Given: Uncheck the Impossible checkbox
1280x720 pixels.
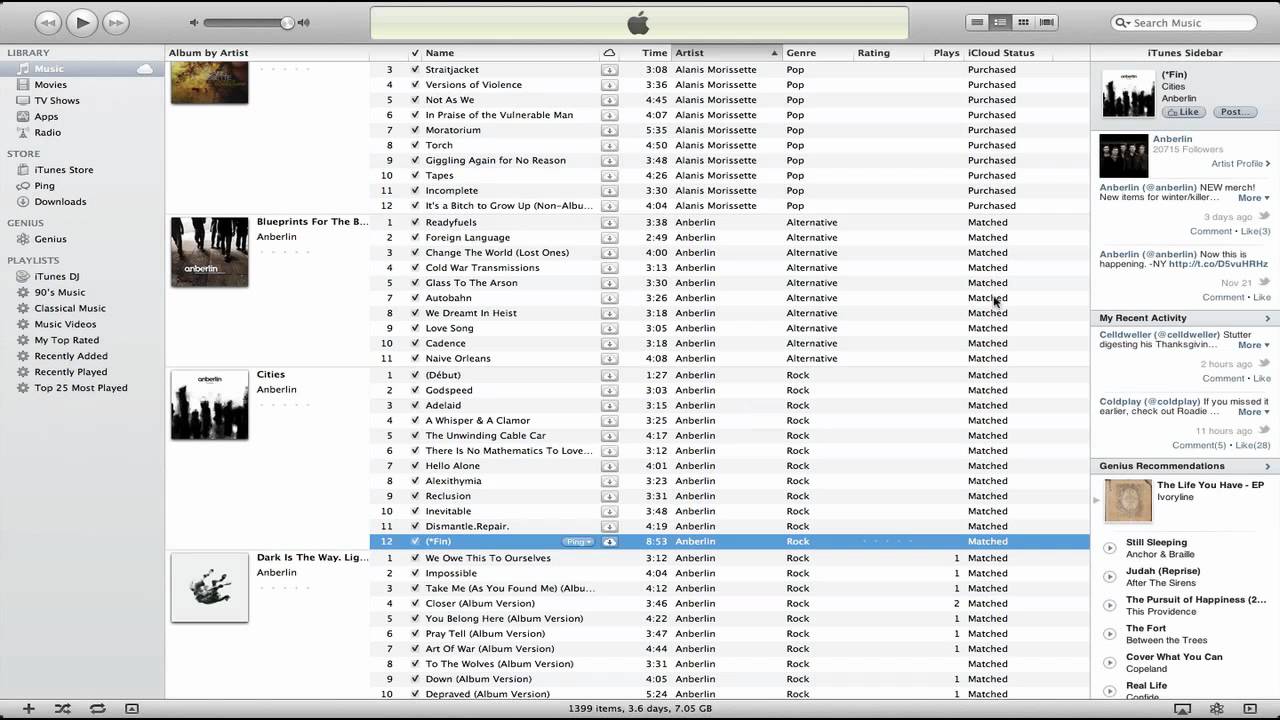Looking at the screenshot, I should click(415, 573).
